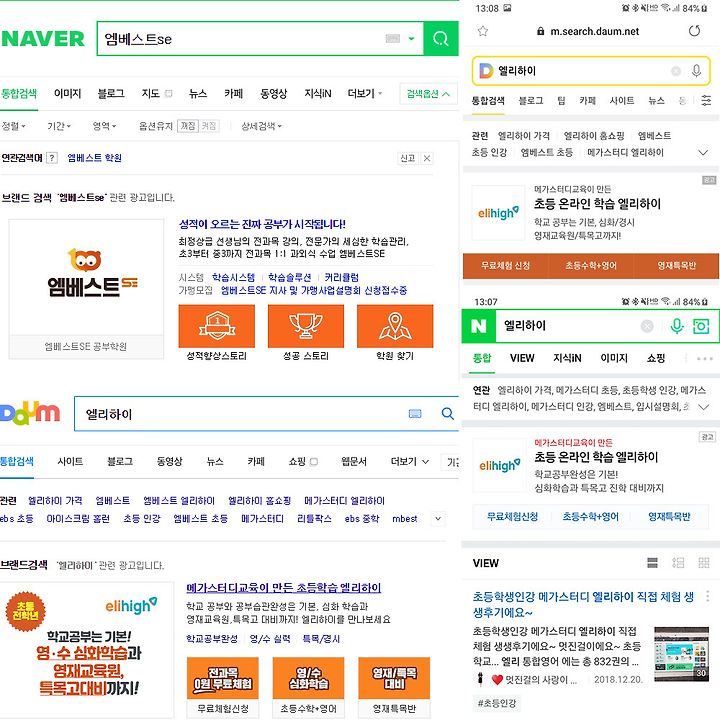Tap the #초등인강 hashtag chip
Viewport: 720px width, 720px height.
pyautogui.click(x=497, y=703)
